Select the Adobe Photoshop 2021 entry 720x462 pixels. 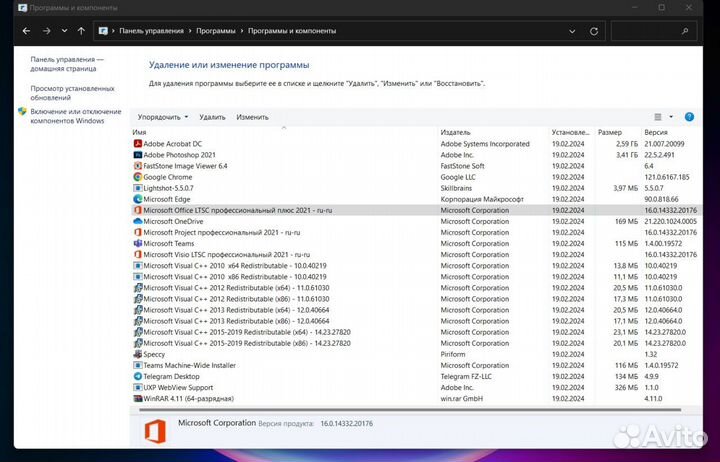[180, 155]
